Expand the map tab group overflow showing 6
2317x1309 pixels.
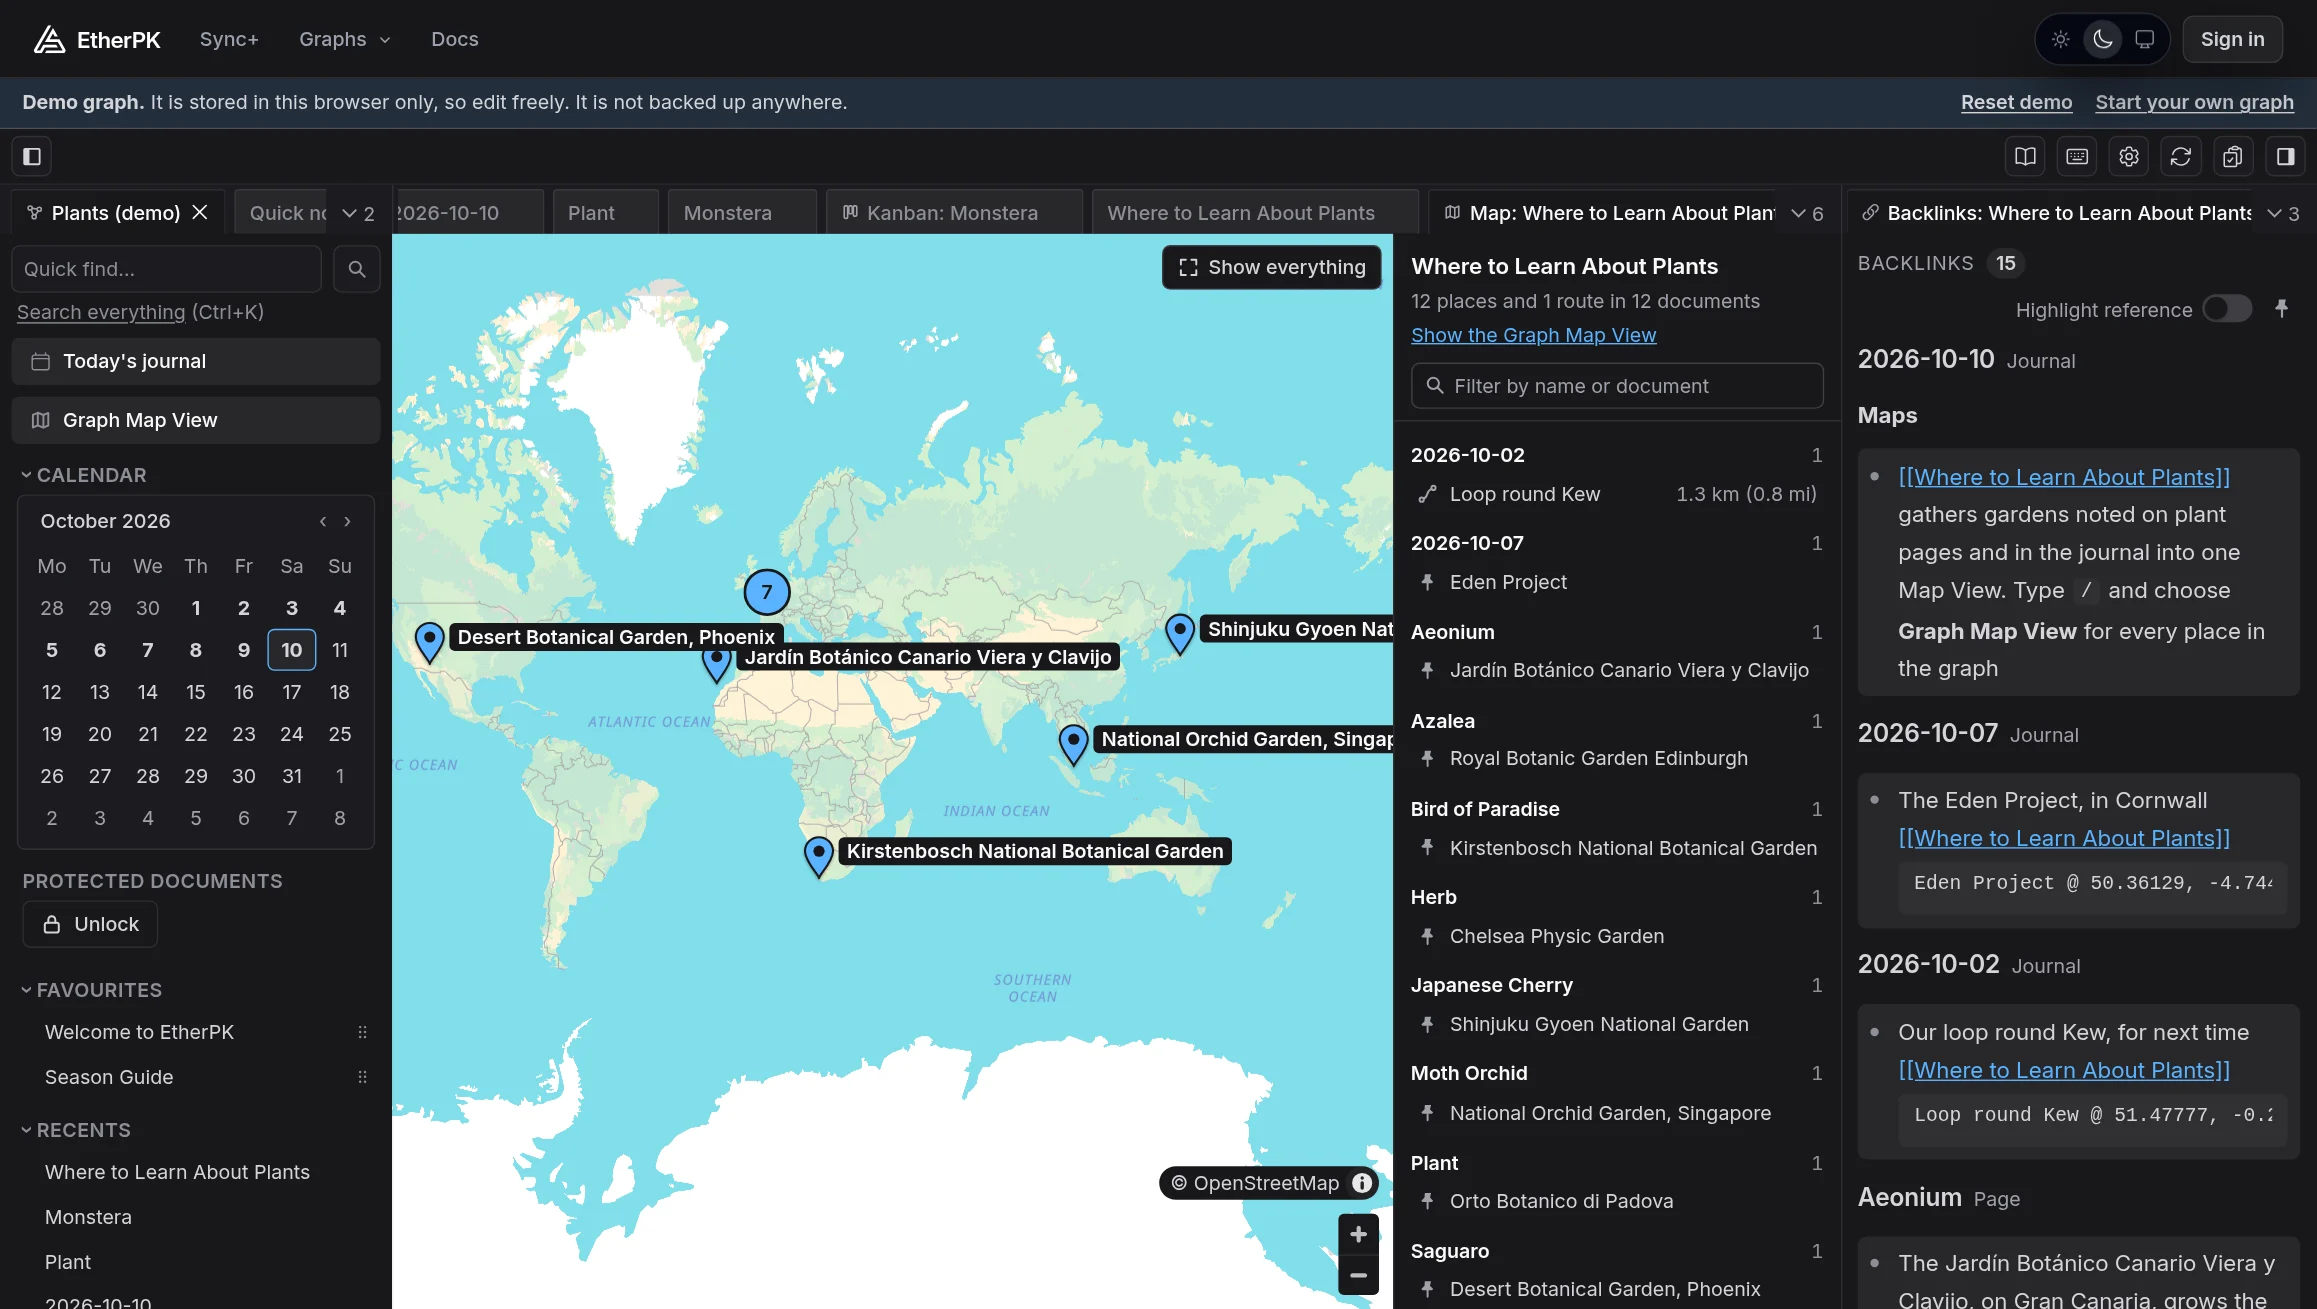pyautogui.click(x=1807, y=213)
